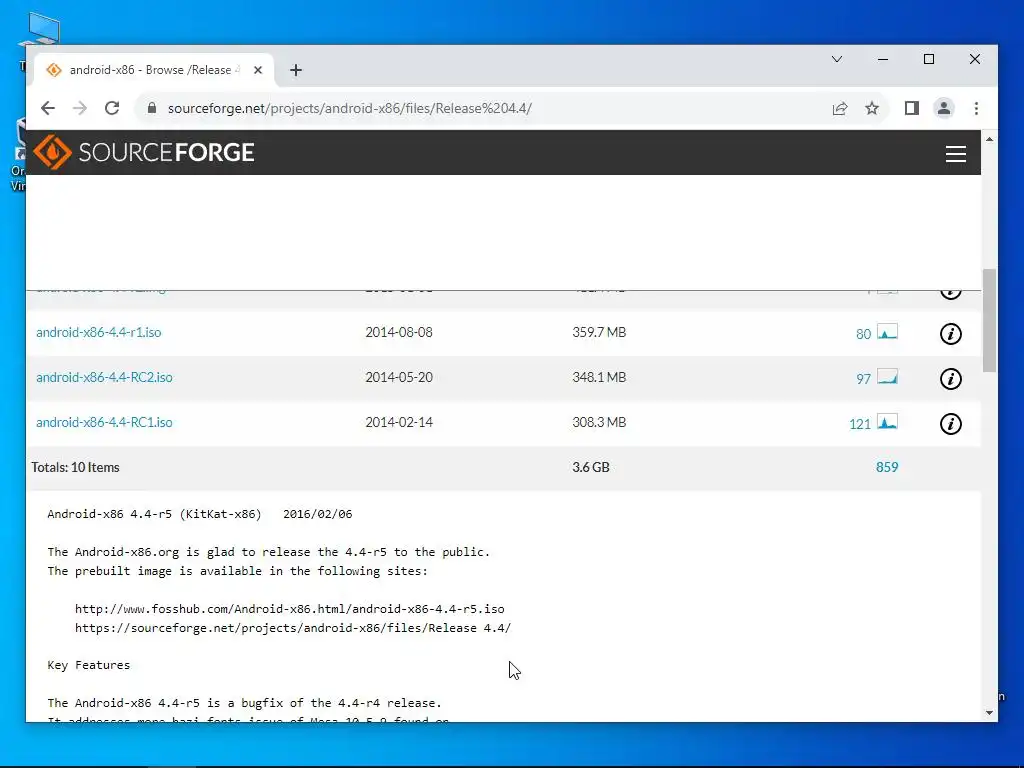Click the fosshub.com URL text
Image resolution: width=1024 pixels, height=768 pixels.
[289, 609]
